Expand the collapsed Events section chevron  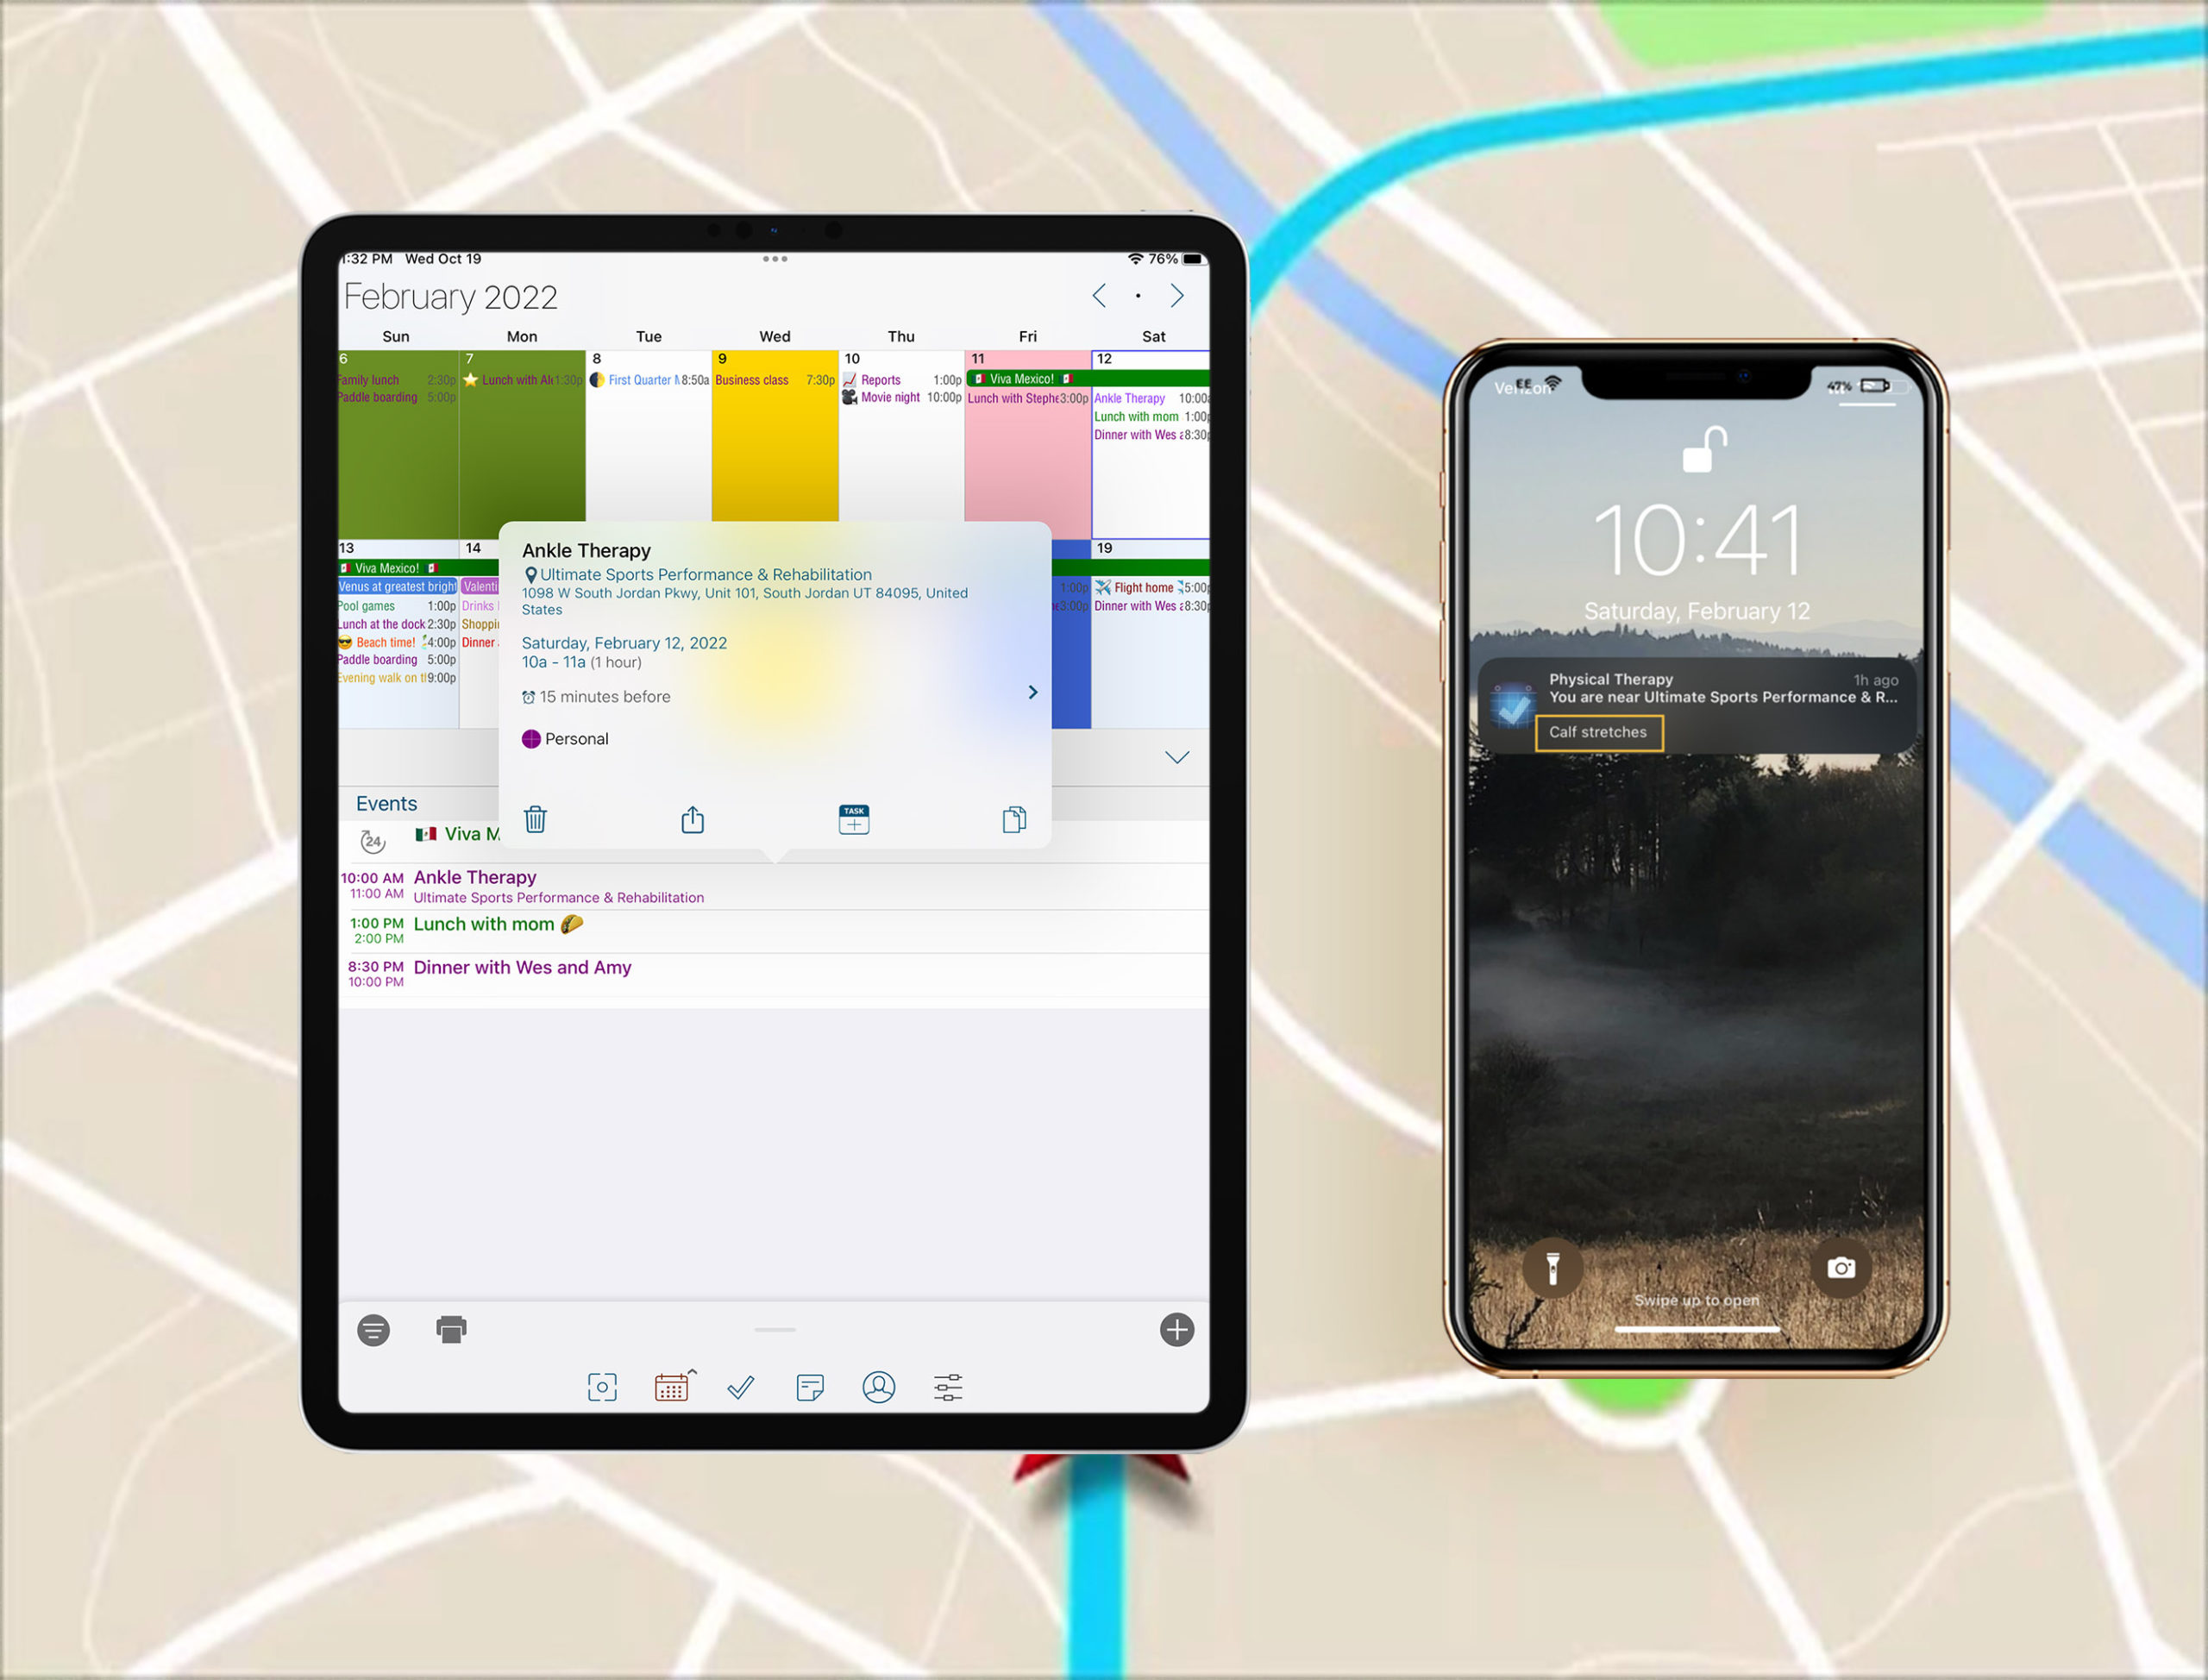pyautogui.click(x=1176, y=755)
